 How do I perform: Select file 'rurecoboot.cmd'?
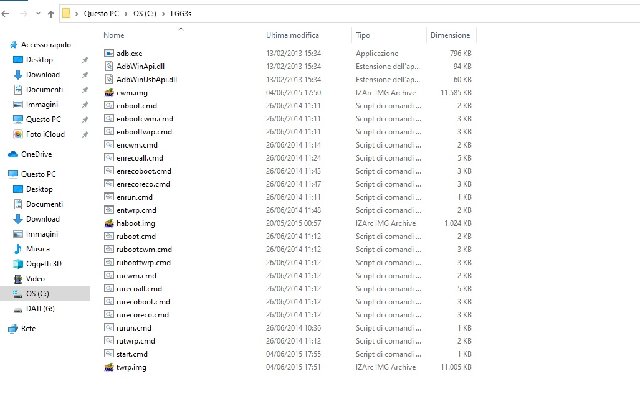pos(143,302)
